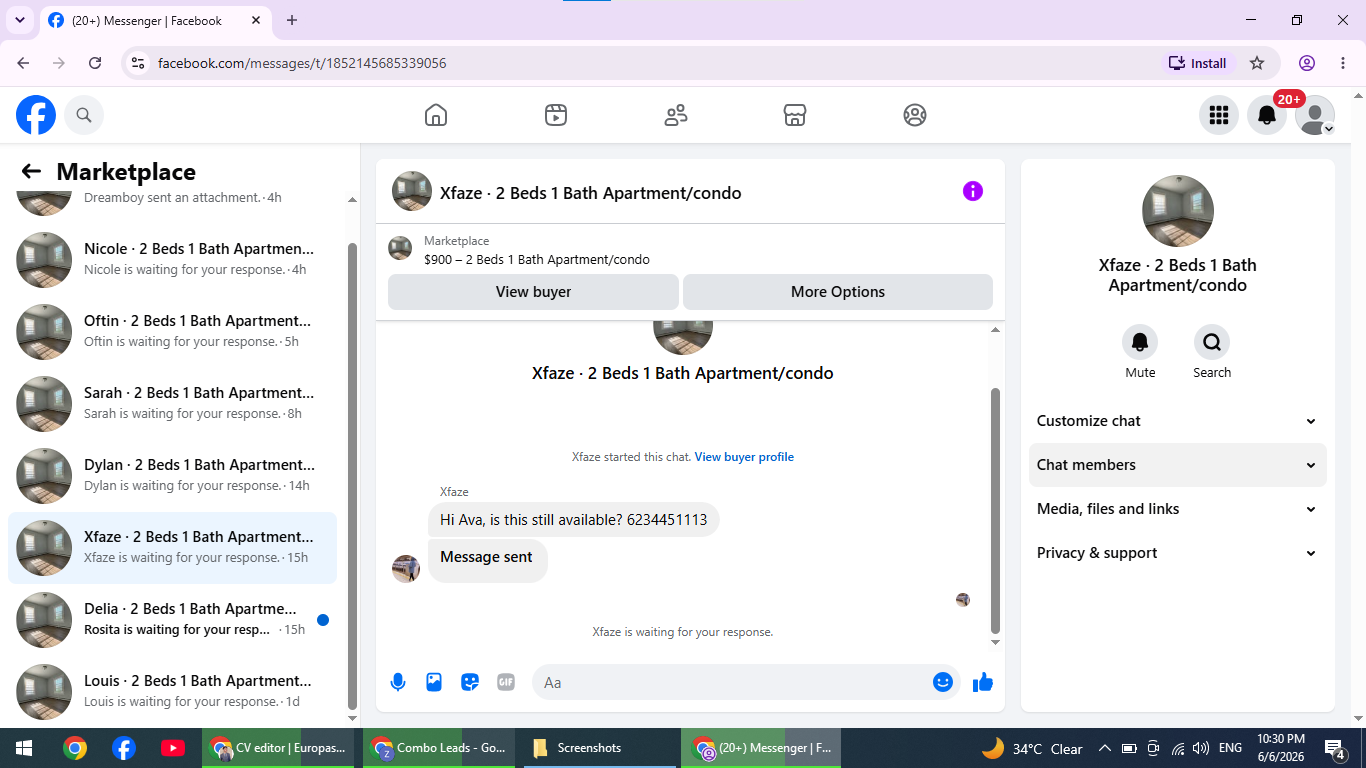Choose a GIF from the GIF icon
This screenshot has height=768, width=1366.
[506, 682]
